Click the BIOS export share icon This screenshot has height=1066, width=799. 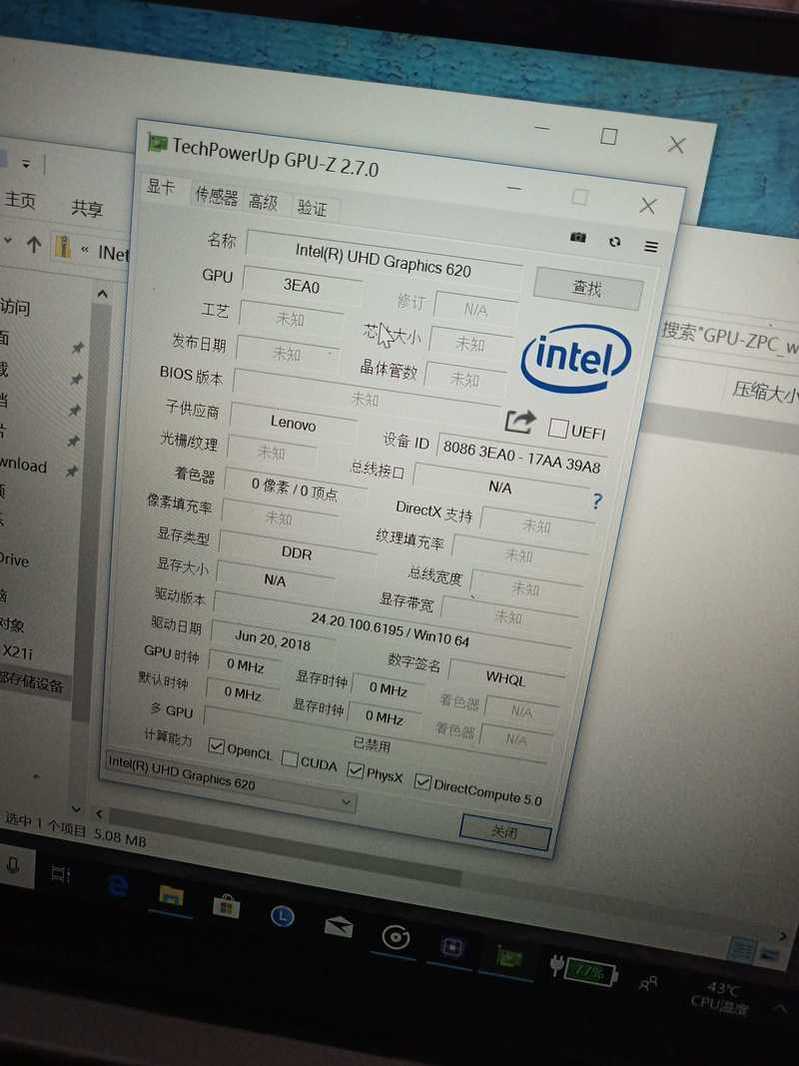(x=520, y=422)
